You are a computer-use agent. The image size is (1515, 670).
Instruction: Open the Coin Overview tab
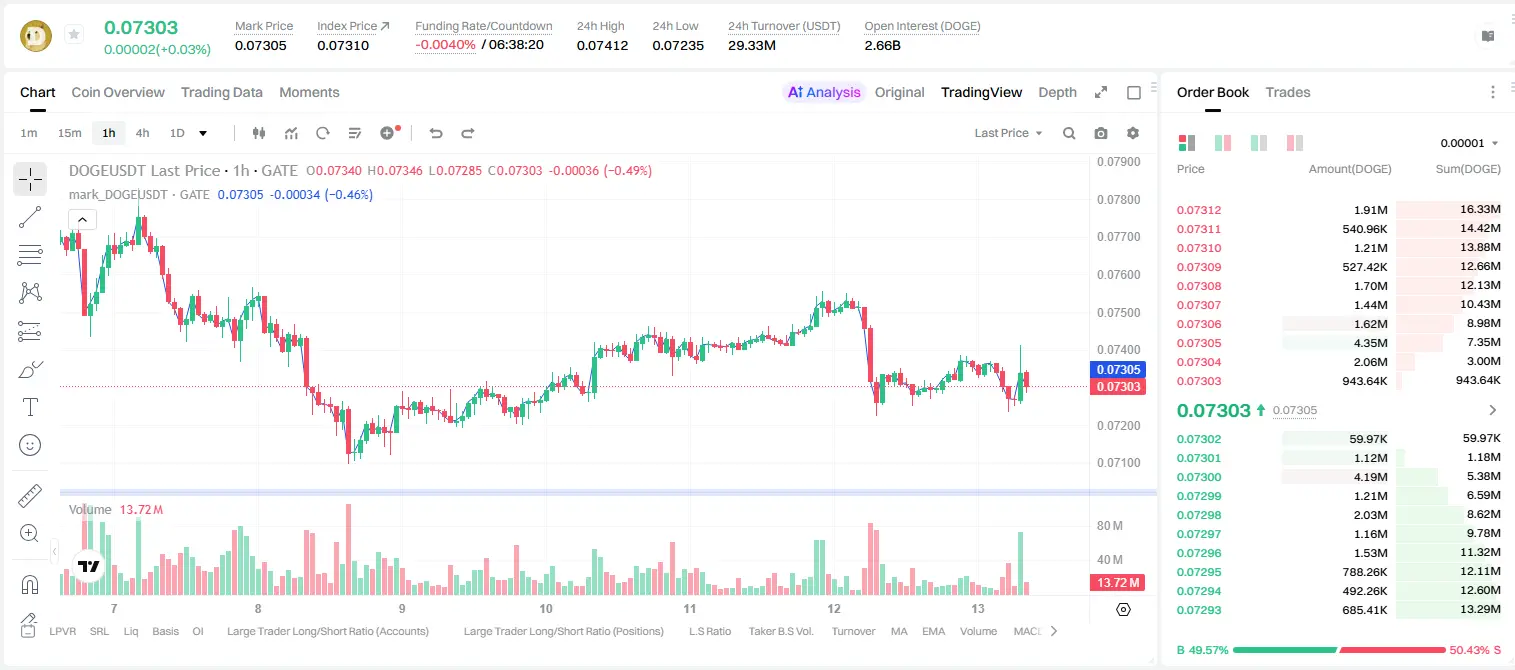118,92
